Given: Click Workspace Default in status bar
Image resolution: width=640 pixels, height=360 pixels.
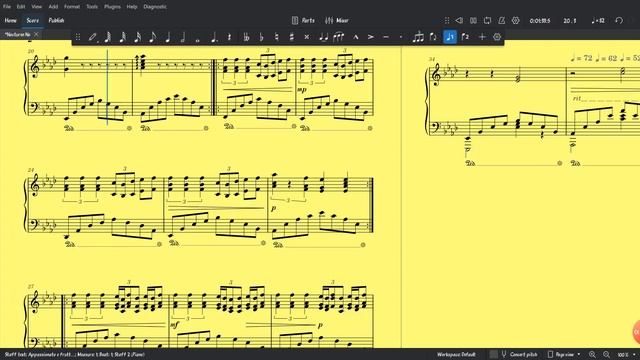Looking at the screenshot, I should [456, 355].
